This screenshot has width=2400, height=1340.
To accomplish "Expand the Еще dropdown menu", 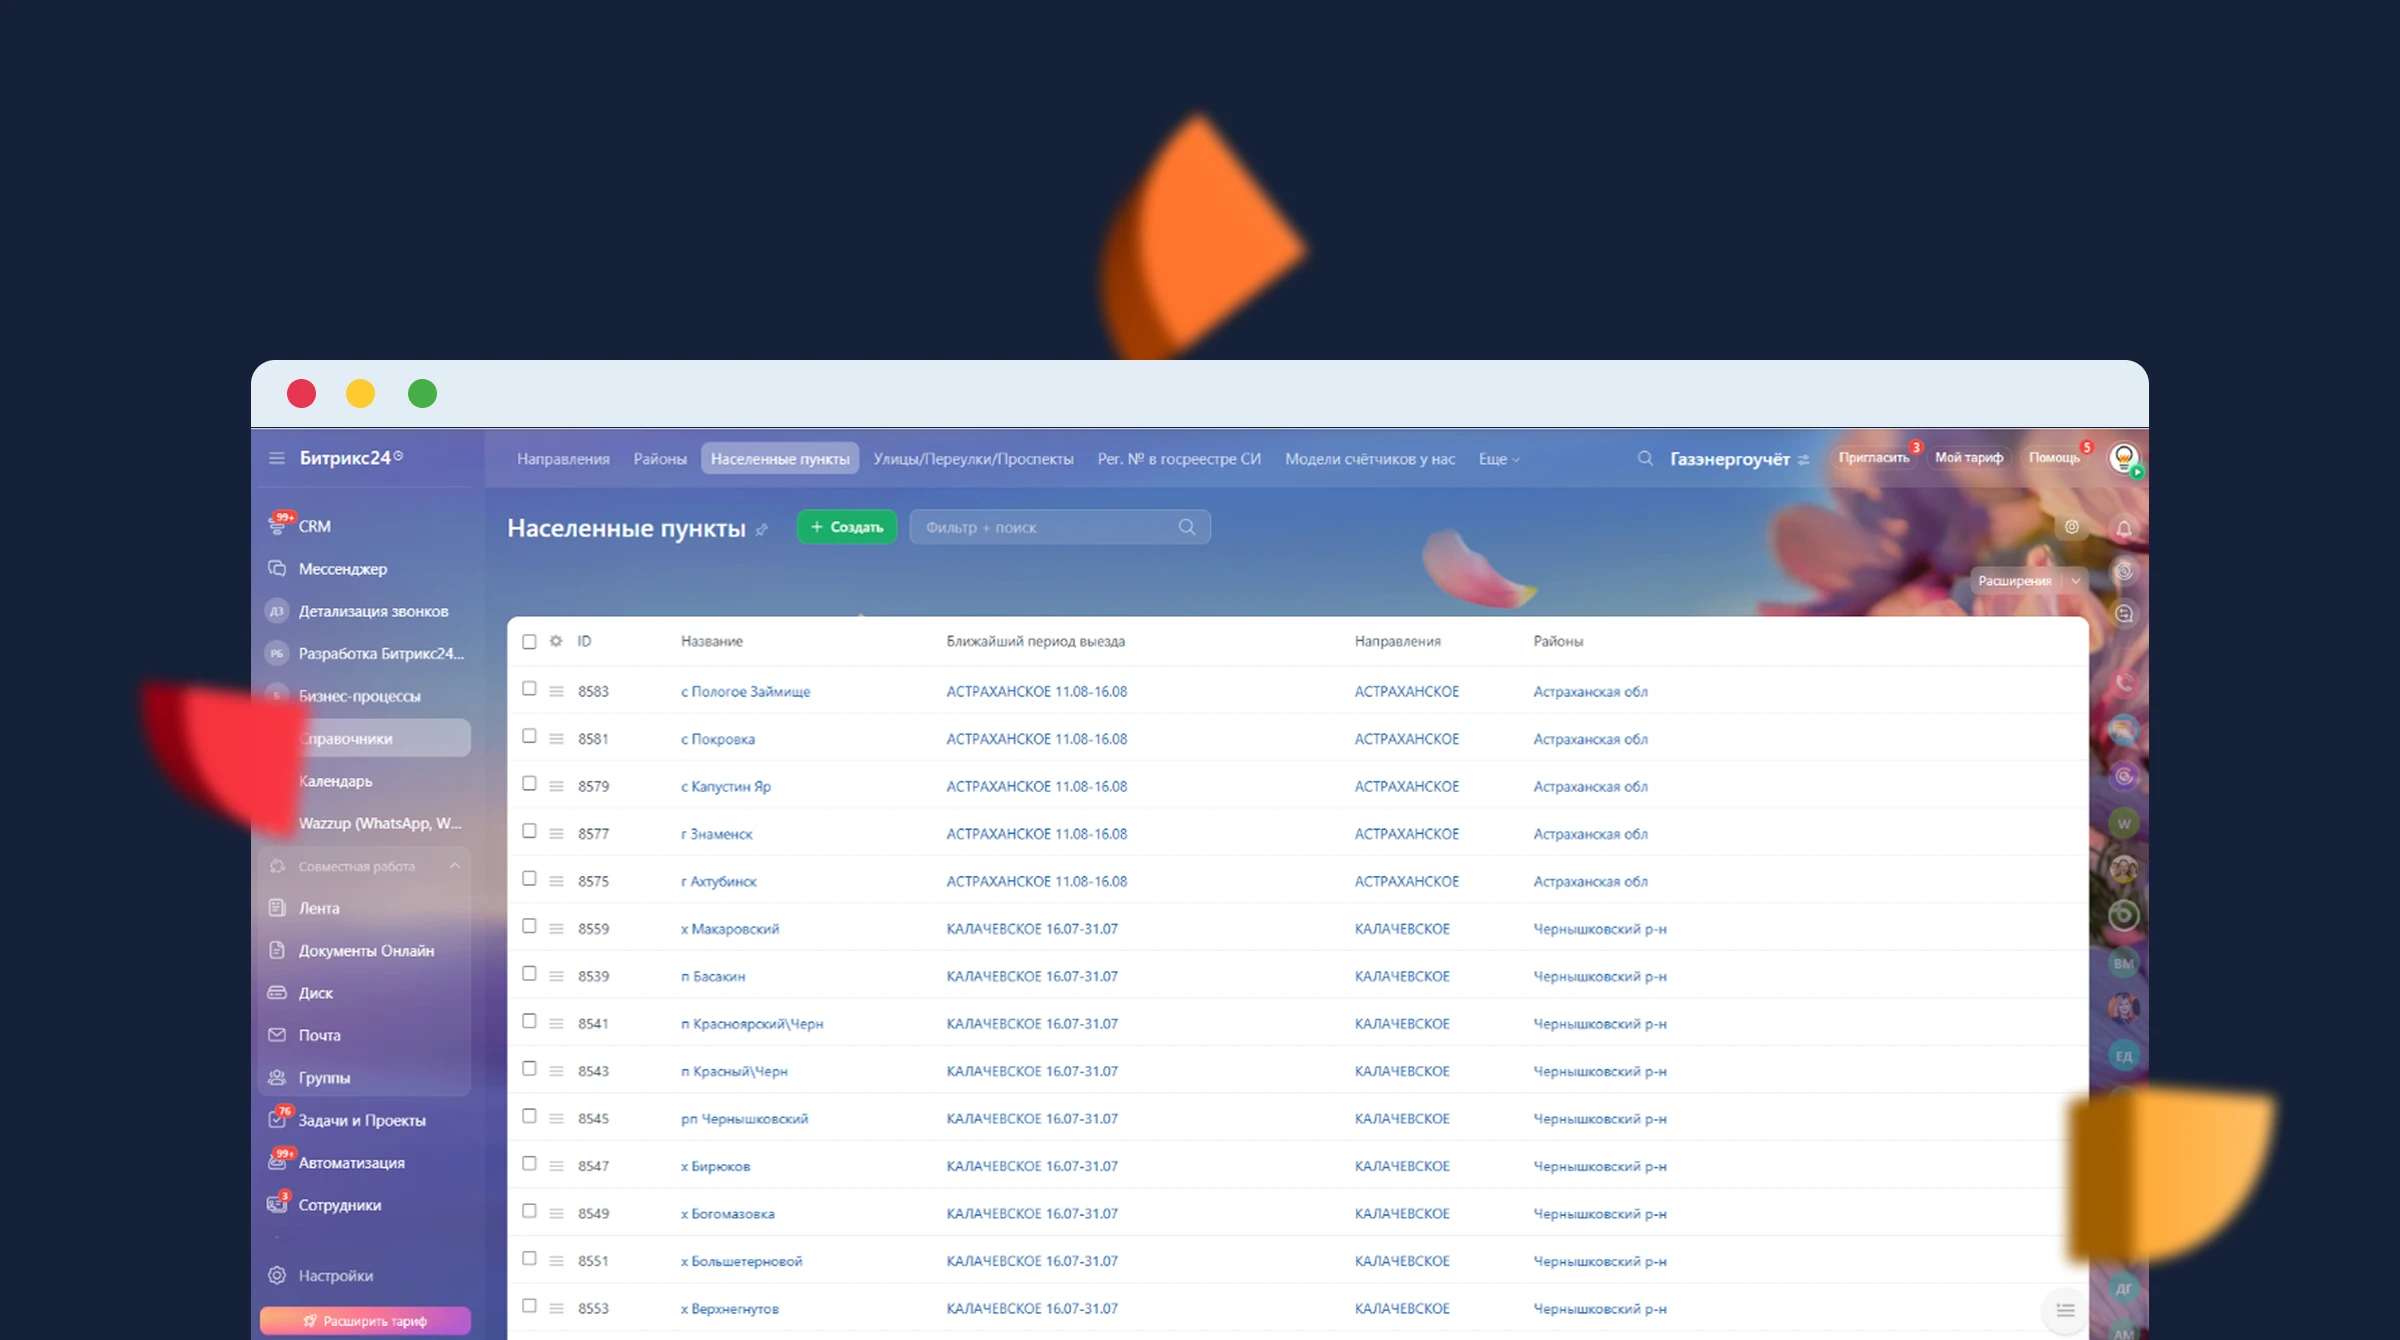I will [1498, 459].
